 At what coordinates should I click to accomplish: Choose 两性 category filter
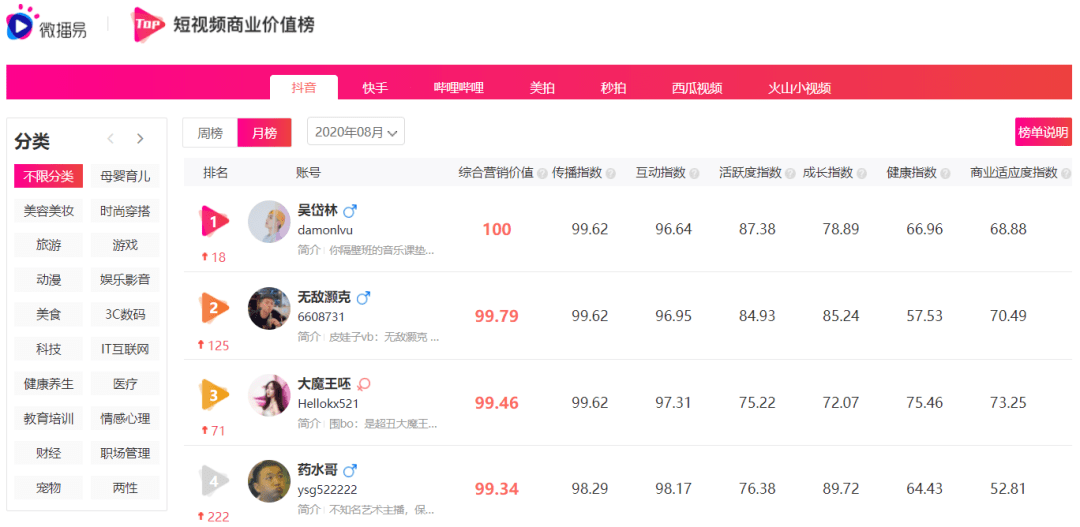pyautogui.click(x=125, y=488)
